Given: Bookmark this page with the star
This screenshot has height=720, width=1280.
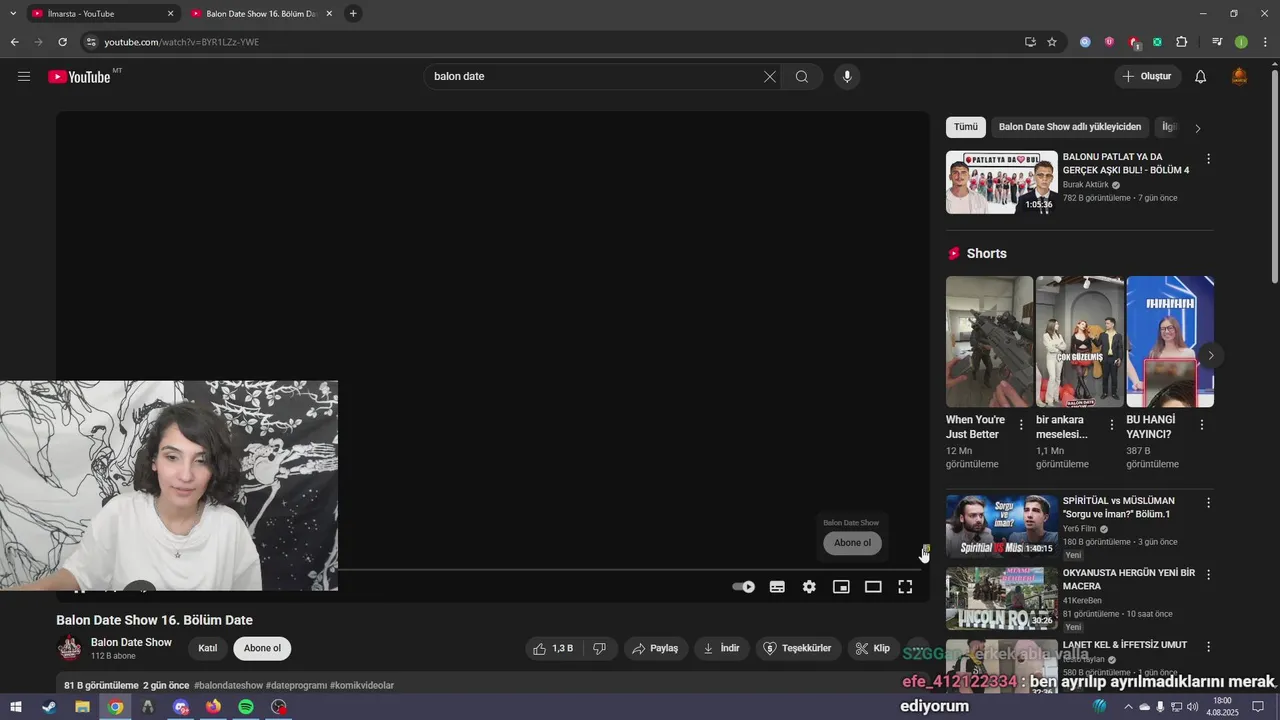Looking at the screenshot, I should pyautogui.click(x=1052, y=42).
